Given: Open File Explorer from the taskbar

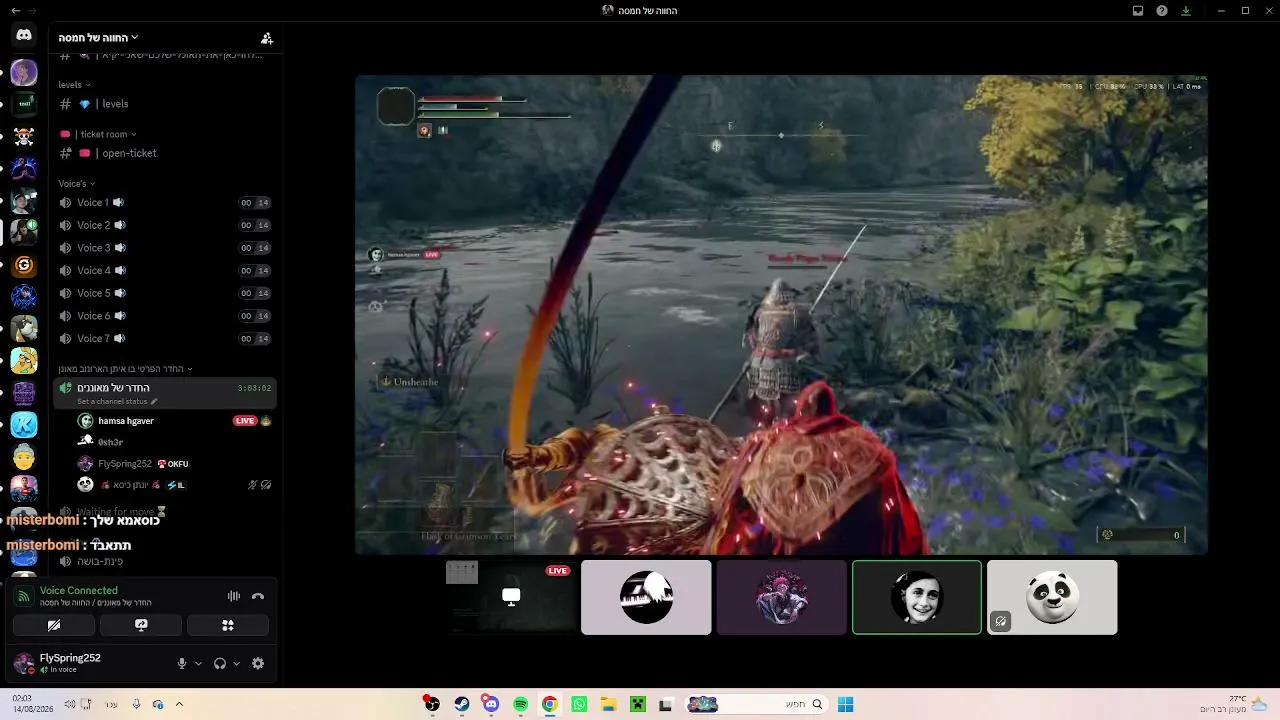Looking at the screenshot, I should click(608, 704).
